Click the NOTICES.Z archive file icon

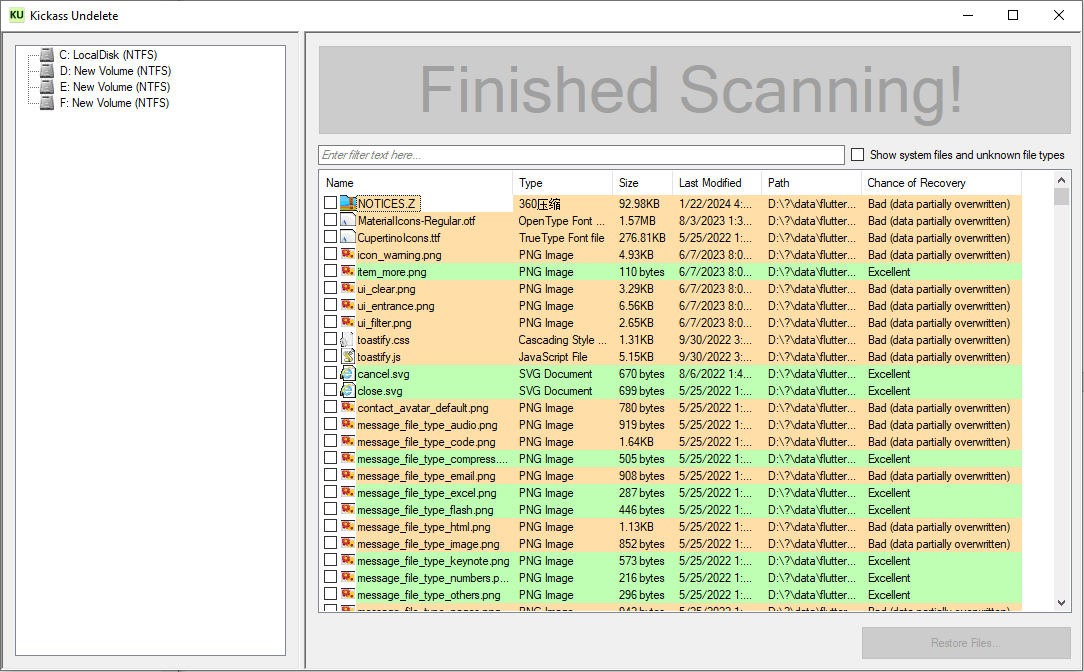point(347,204)
